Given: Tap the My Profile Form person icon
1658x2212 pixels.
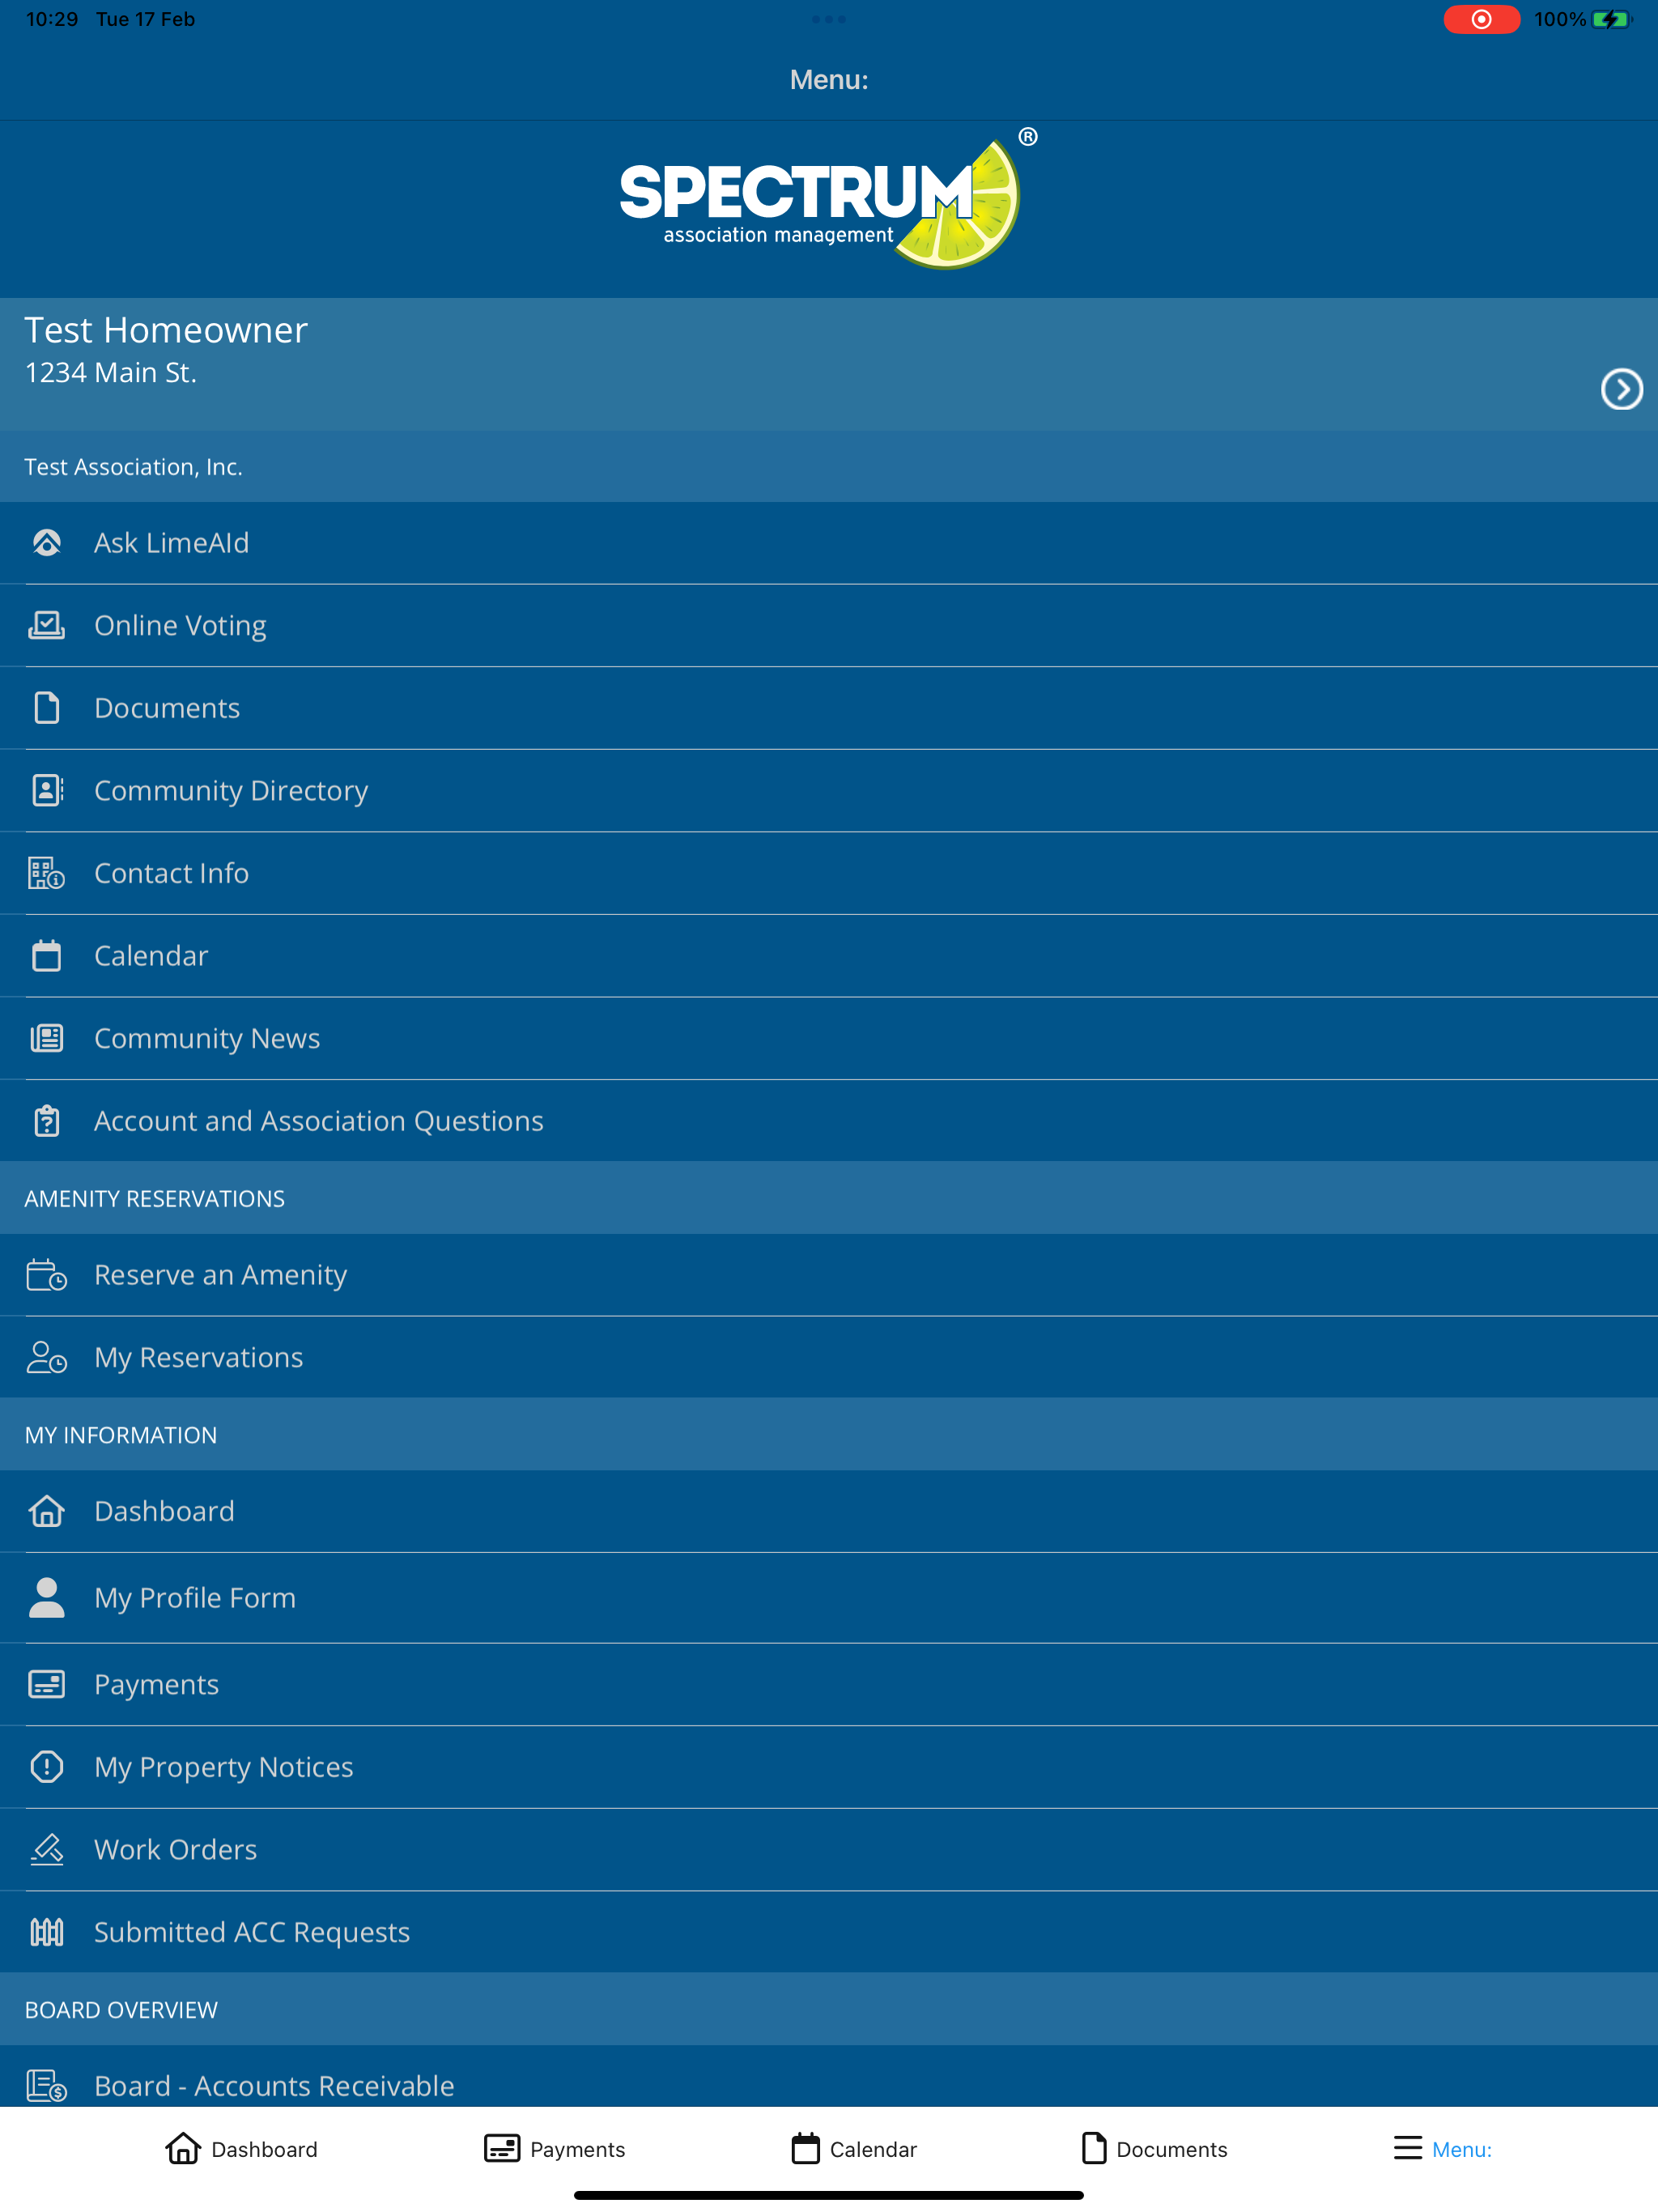Looking at the screenshot, I should (x=47, y=1598).
